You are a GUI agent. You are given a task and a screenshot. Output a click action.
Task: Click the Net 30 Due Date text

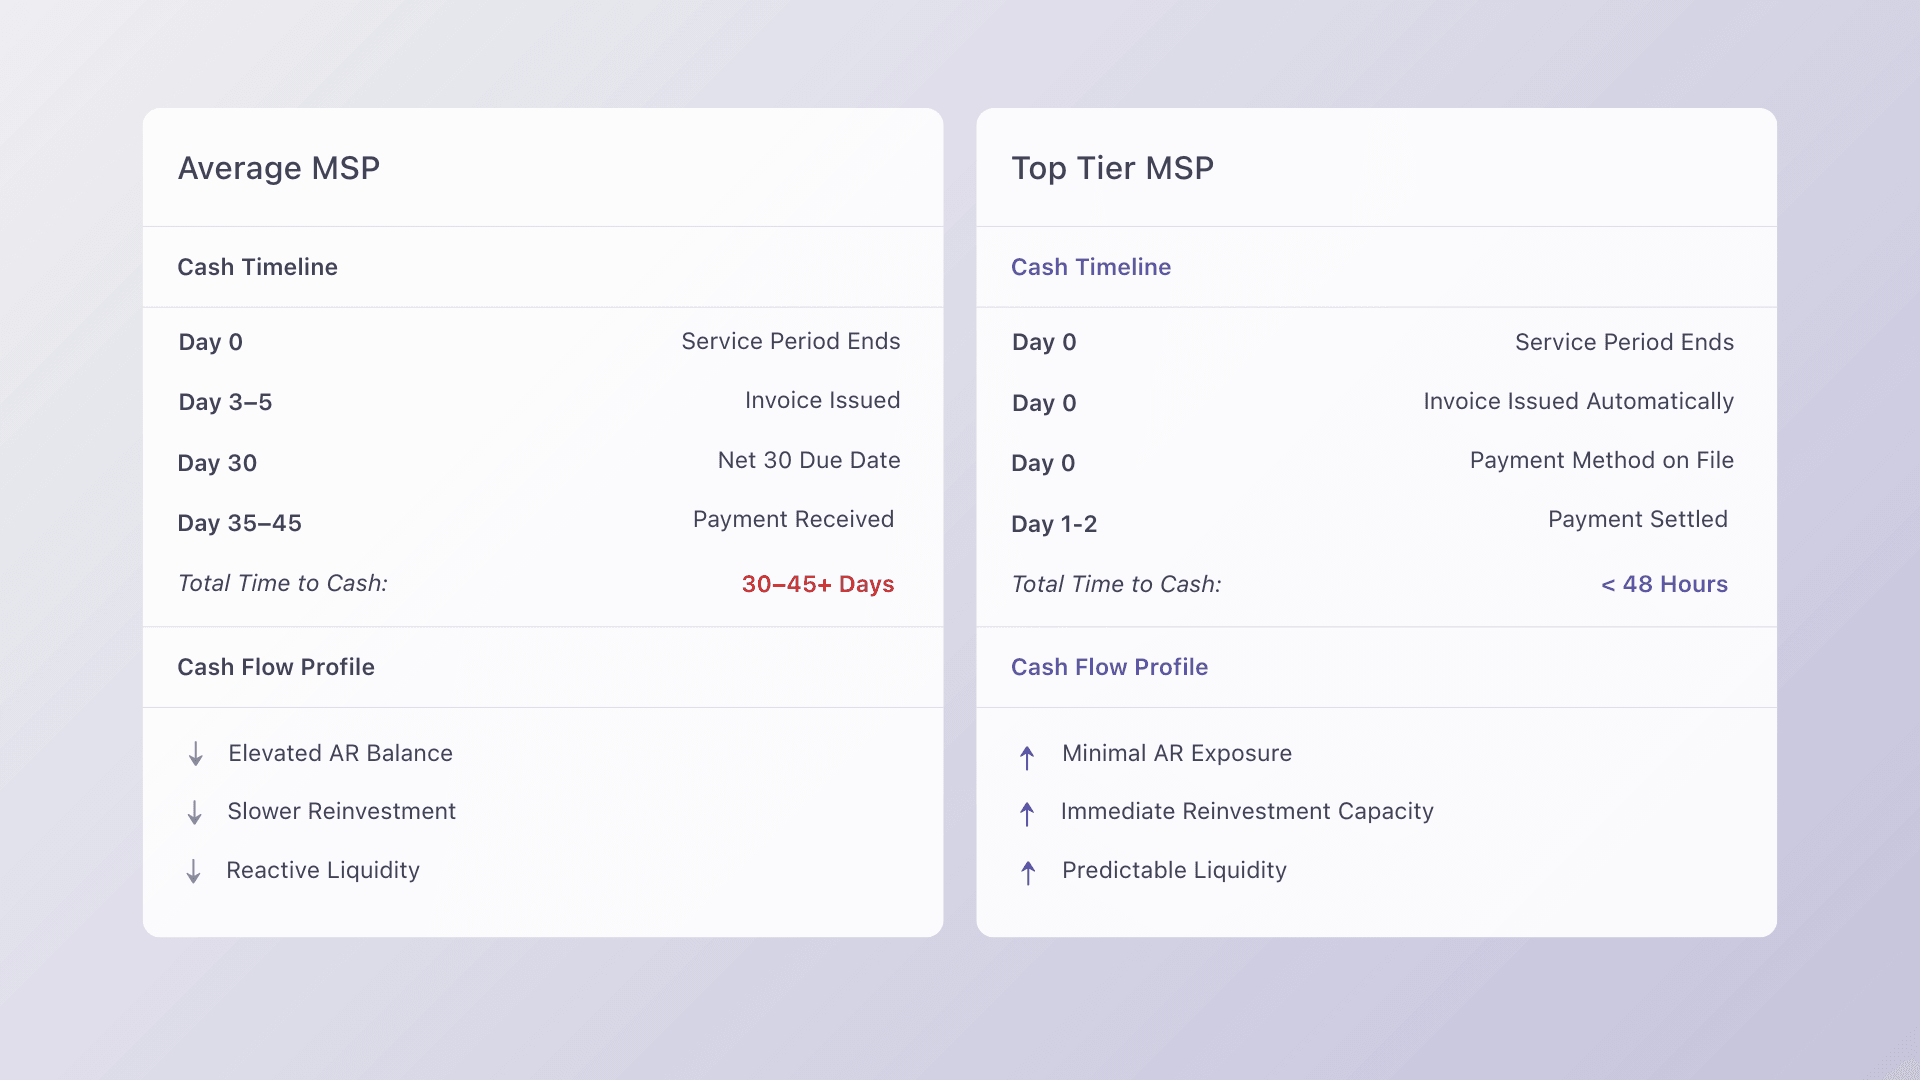[x=808, y=460]
